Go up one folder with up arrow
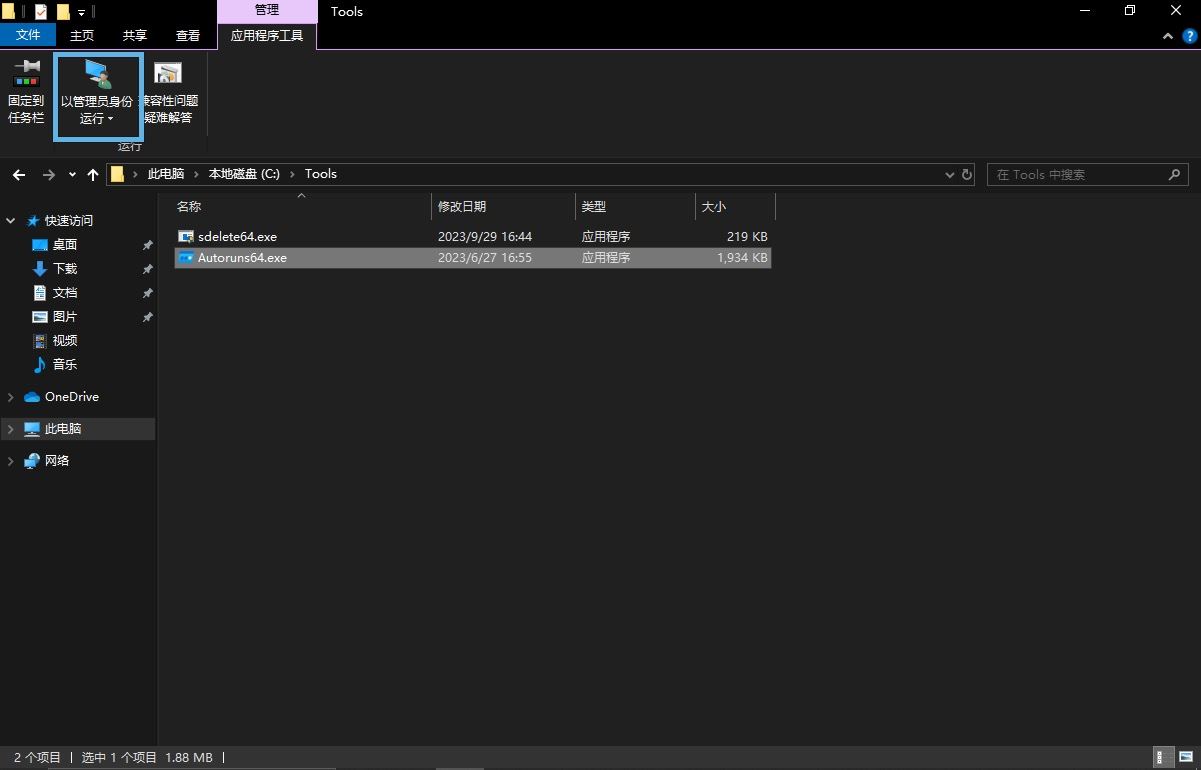The image size is (1201, 770). [x=93, y=174]
